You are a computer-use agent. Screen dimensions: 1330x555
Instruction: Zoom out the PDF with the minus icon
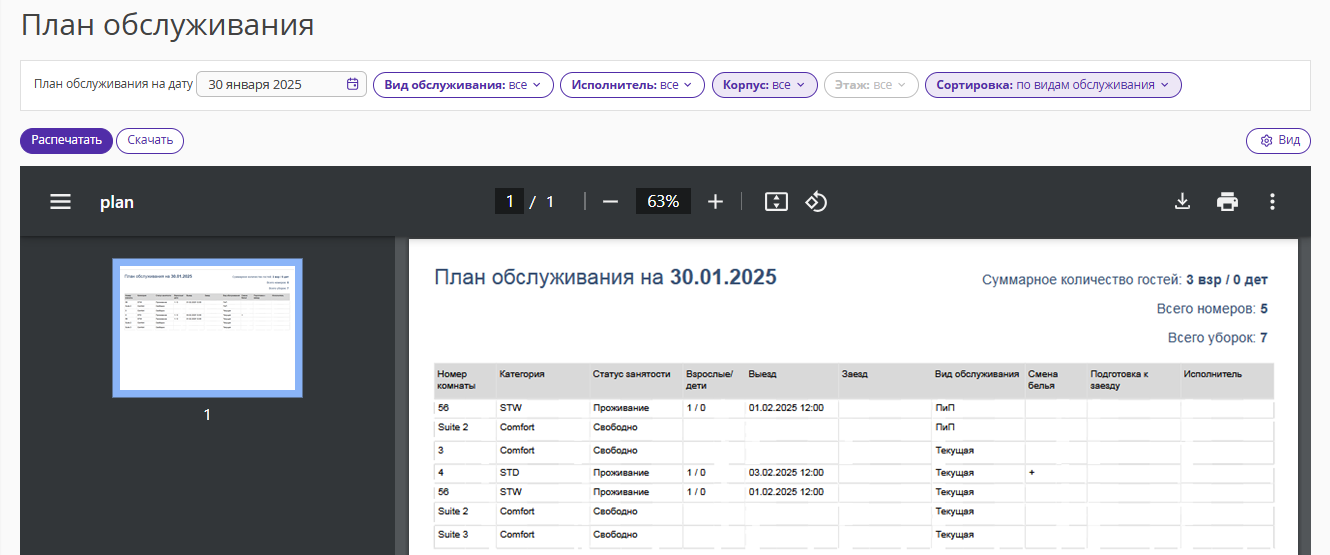pos(610,201)
